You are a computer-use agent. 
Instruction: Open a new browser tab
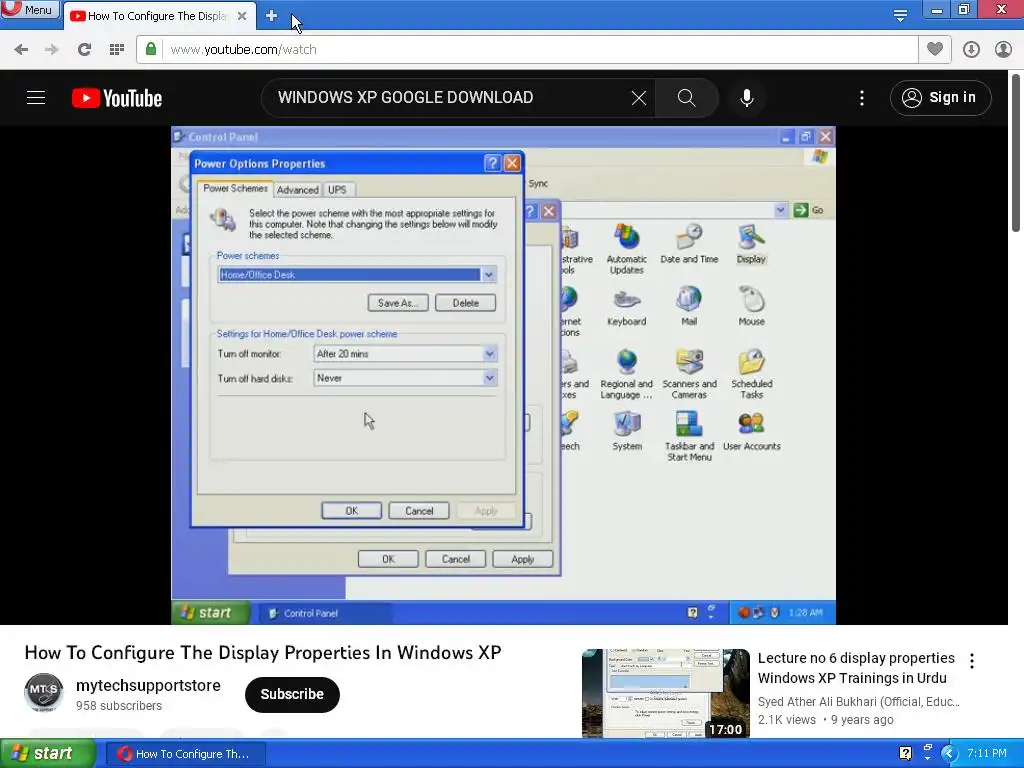pos(272,16)
